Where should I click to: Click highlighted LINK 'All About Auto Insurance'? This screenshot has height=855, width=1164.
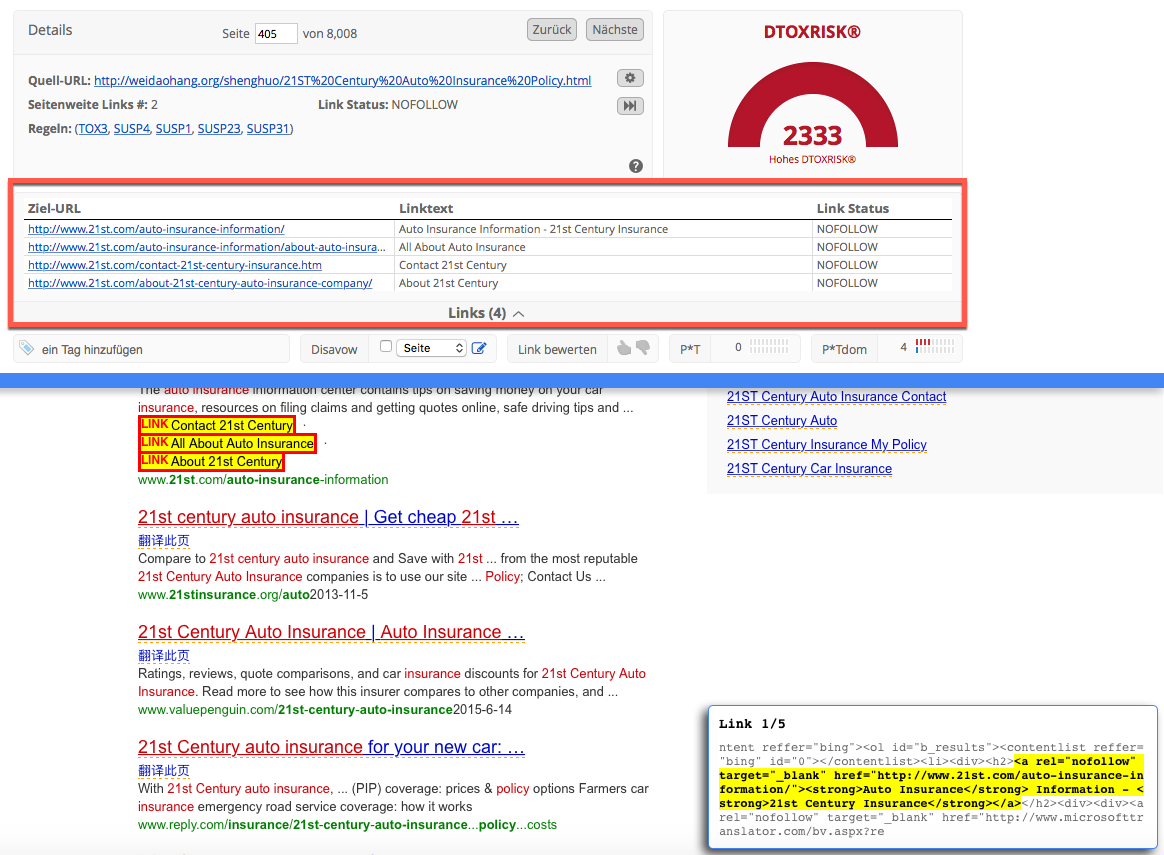pos(228,443)
